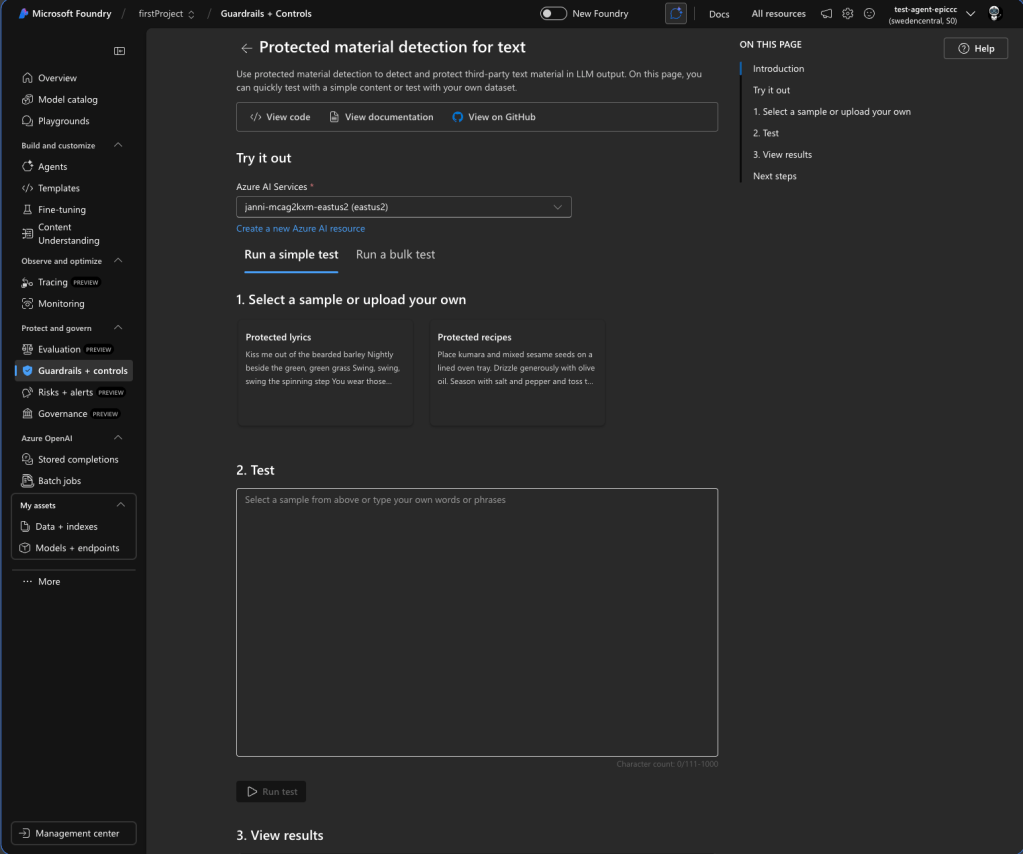Viewport: 1023px width, 854px height.
Task: Open the Azure AI Services dropdown
Action: (404, 207)
